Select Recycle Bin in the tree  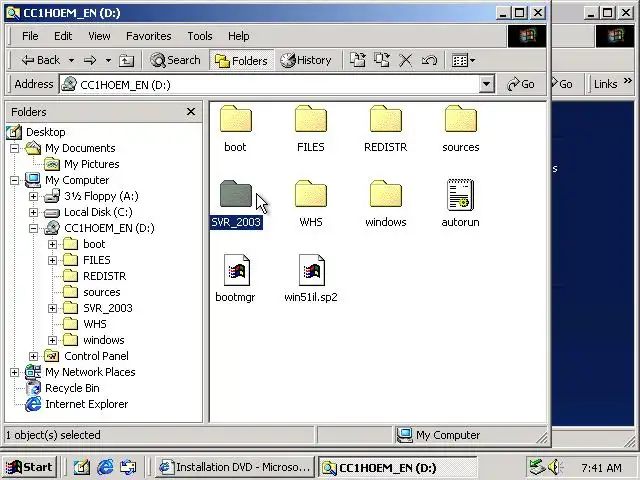[x=72, y=388]
